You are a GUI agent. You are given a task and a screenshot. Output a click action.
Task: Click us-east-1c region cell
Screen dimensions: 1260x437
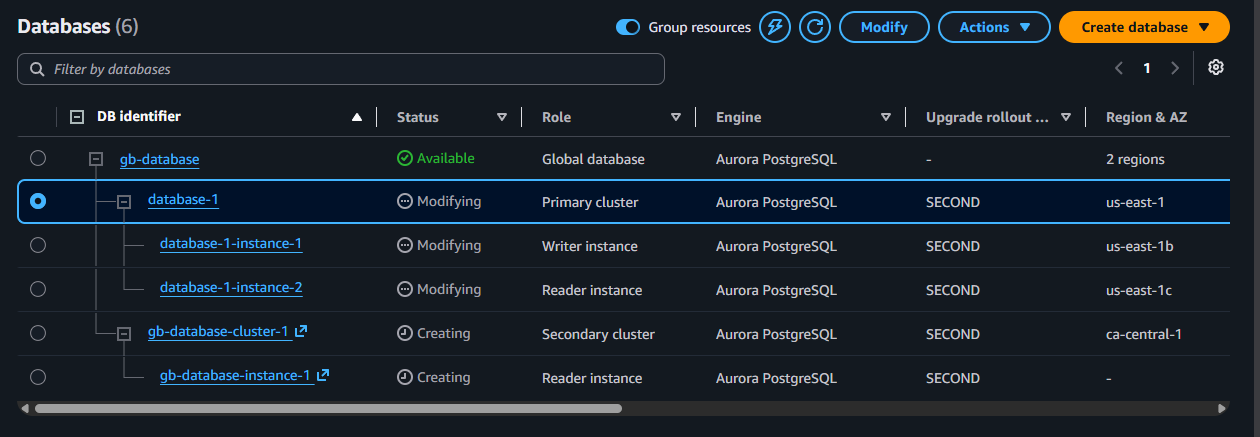[x=1139, y=290]
